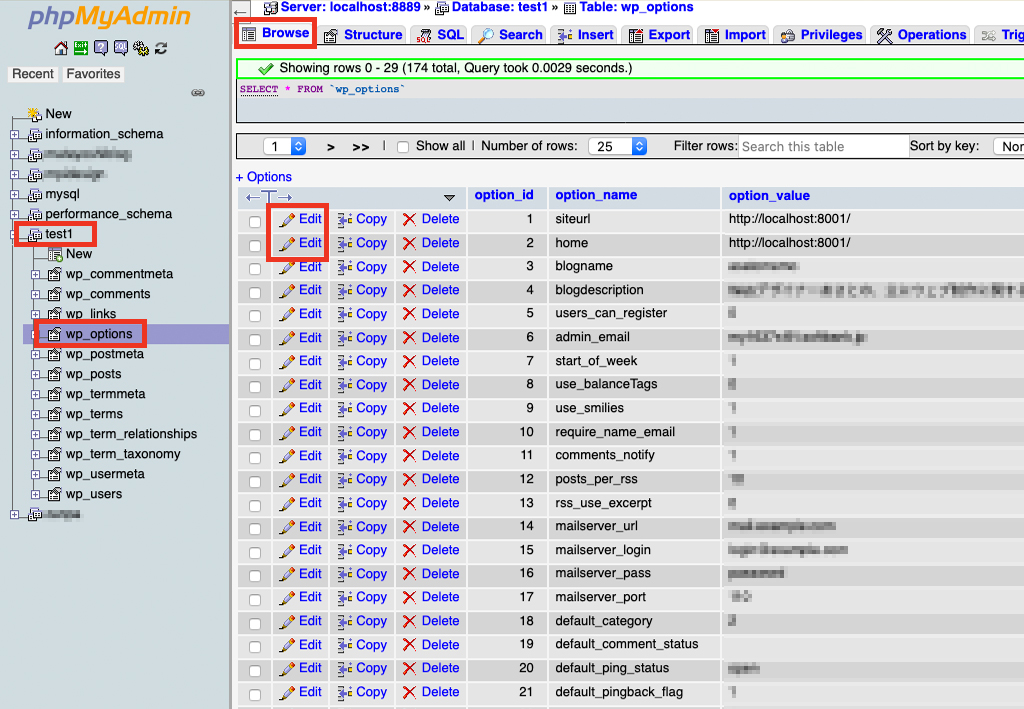Open navigation panel settings gear icon
Screen dimensions: 1024x709
pos(140,48)
